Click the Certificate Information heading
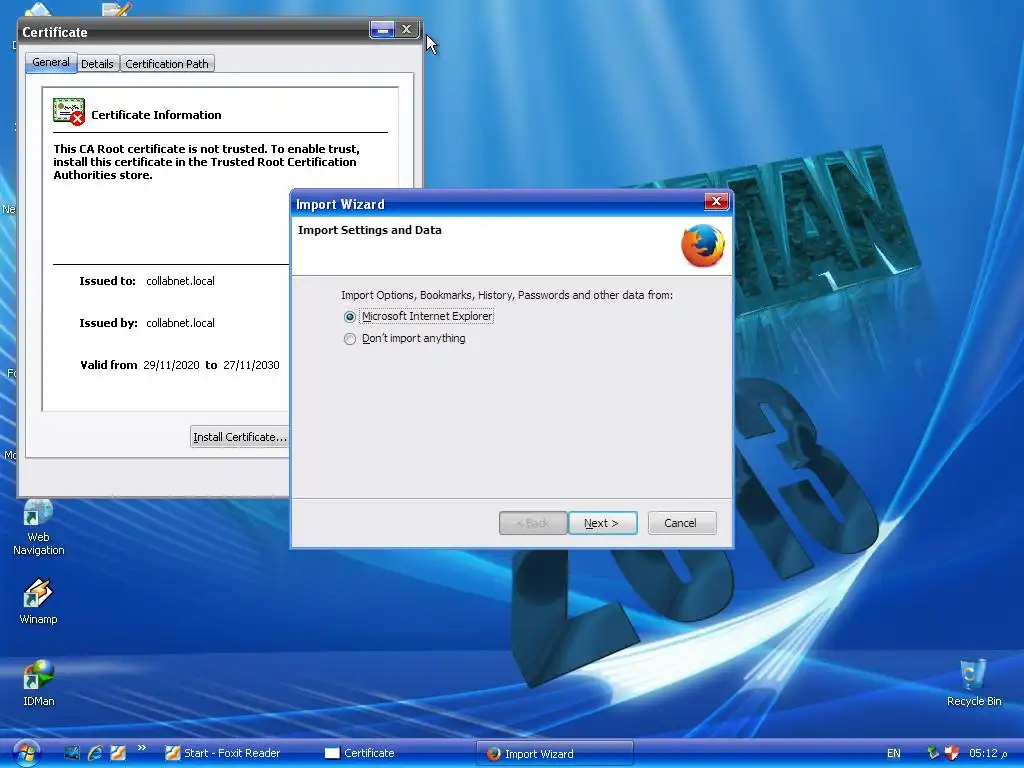1024x768 pixels. pyautogui.click(x=156, y=115)
